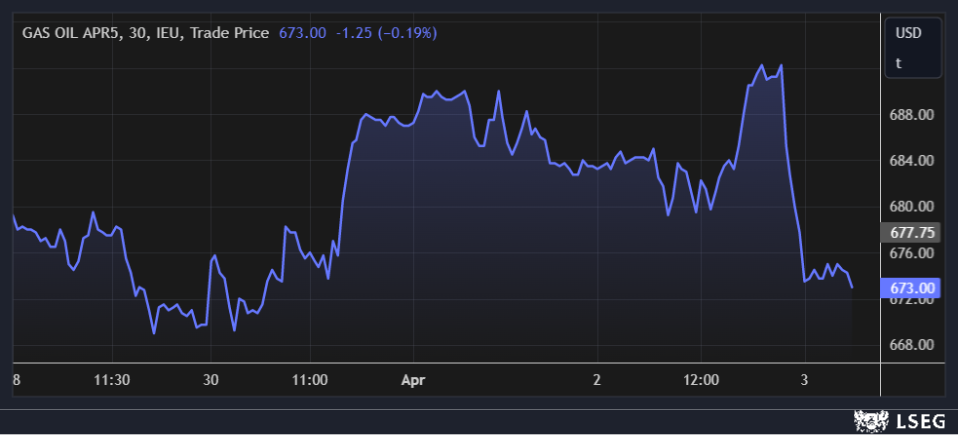The width and height of the screenshot is (958, 435).
Task: Click the gray 677.75 price axis tag
Action: tap(911, 232)
